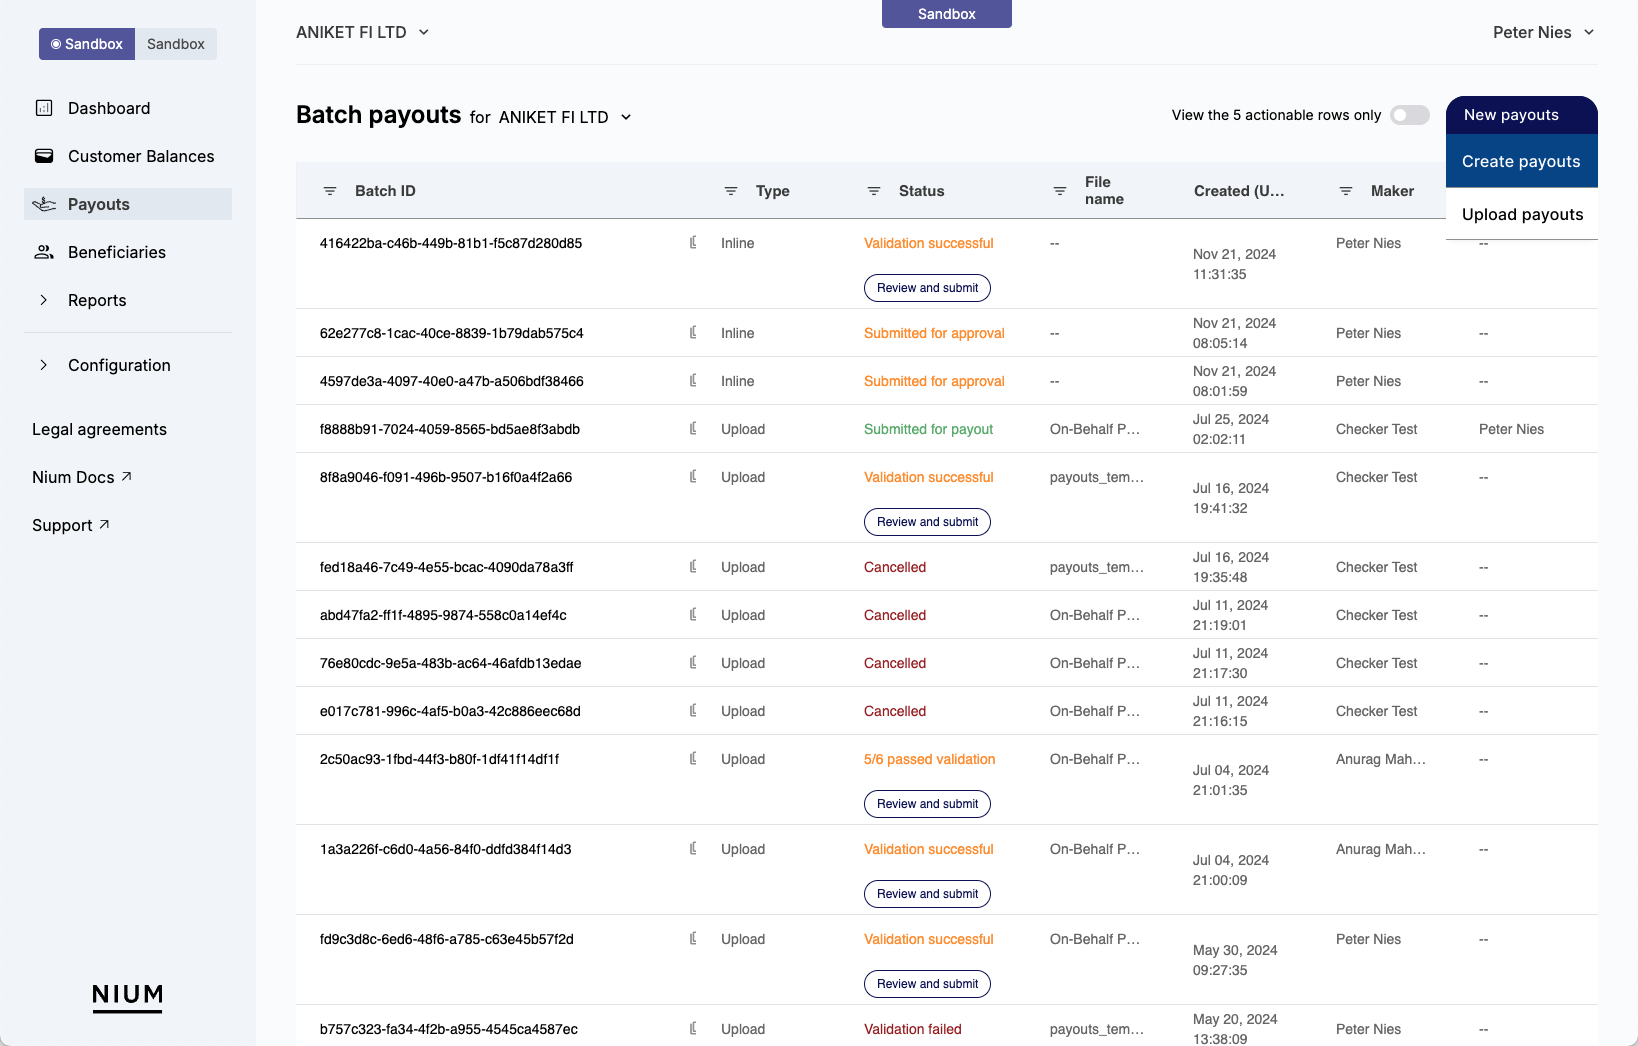
Task: Open the Status column filter icon
Action: [873, 190]
